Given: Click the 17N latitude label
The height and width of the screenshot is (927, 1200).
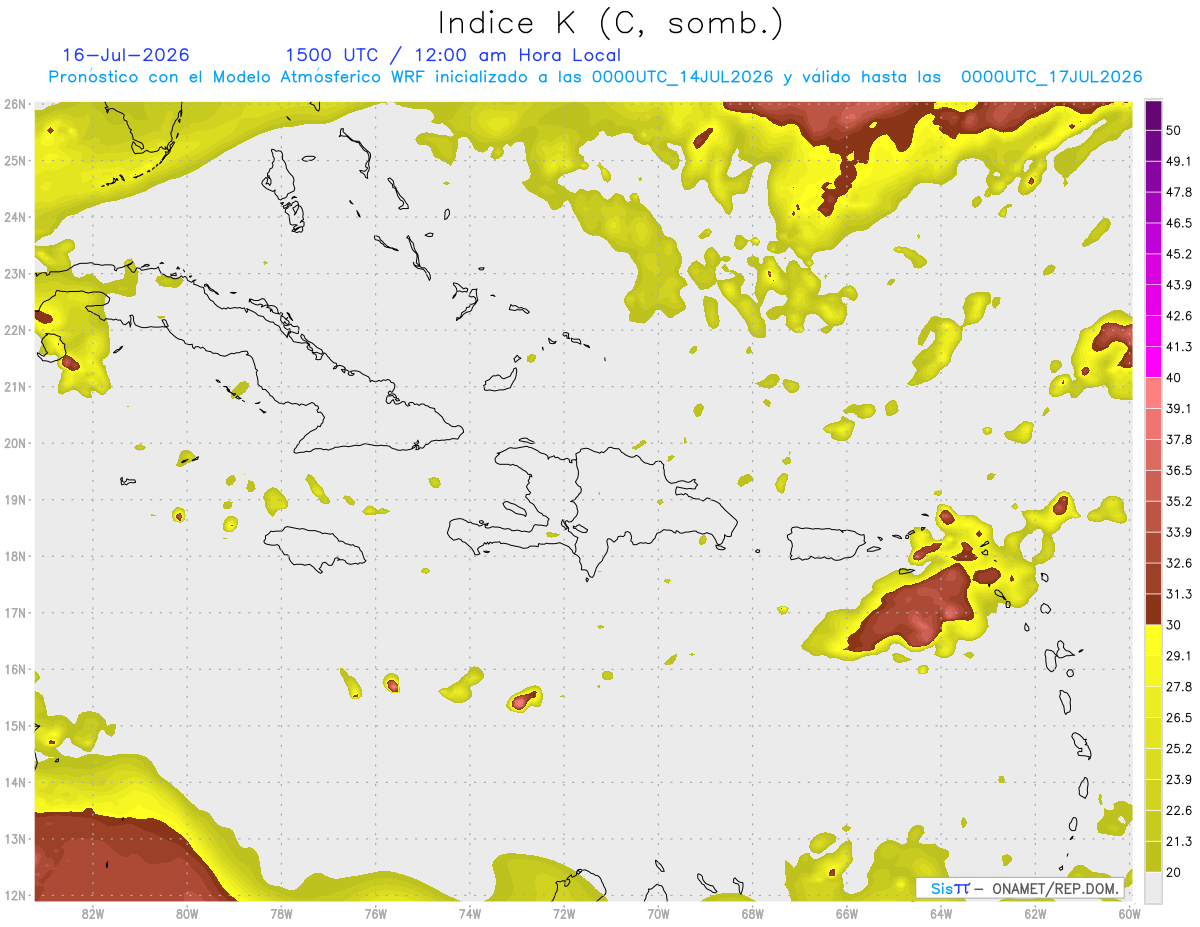Looking at the screenshot, I should 15,613.
